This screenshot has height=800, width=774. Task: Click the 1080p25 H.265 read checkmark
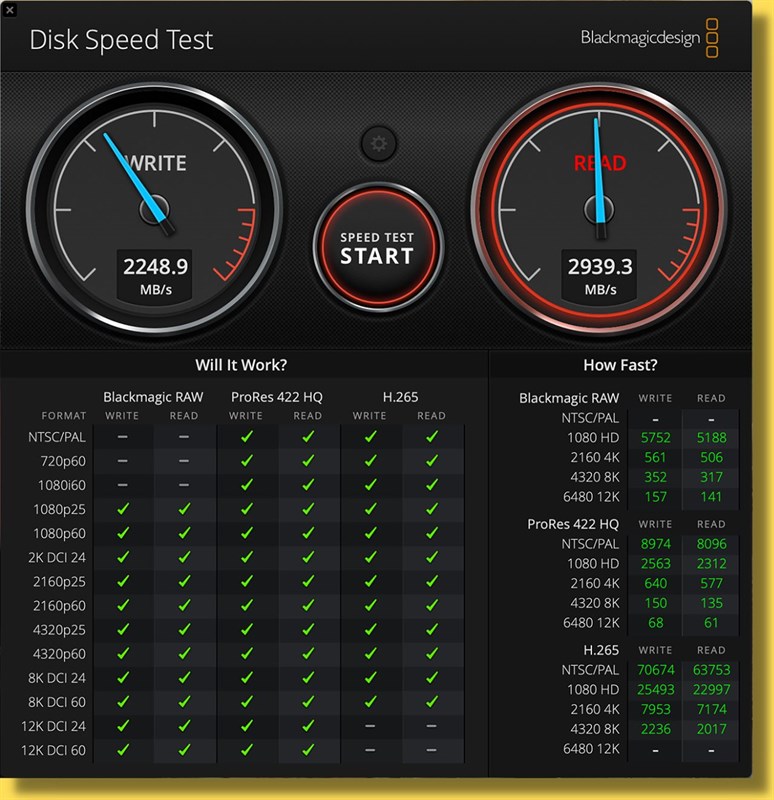click(431, 509)
